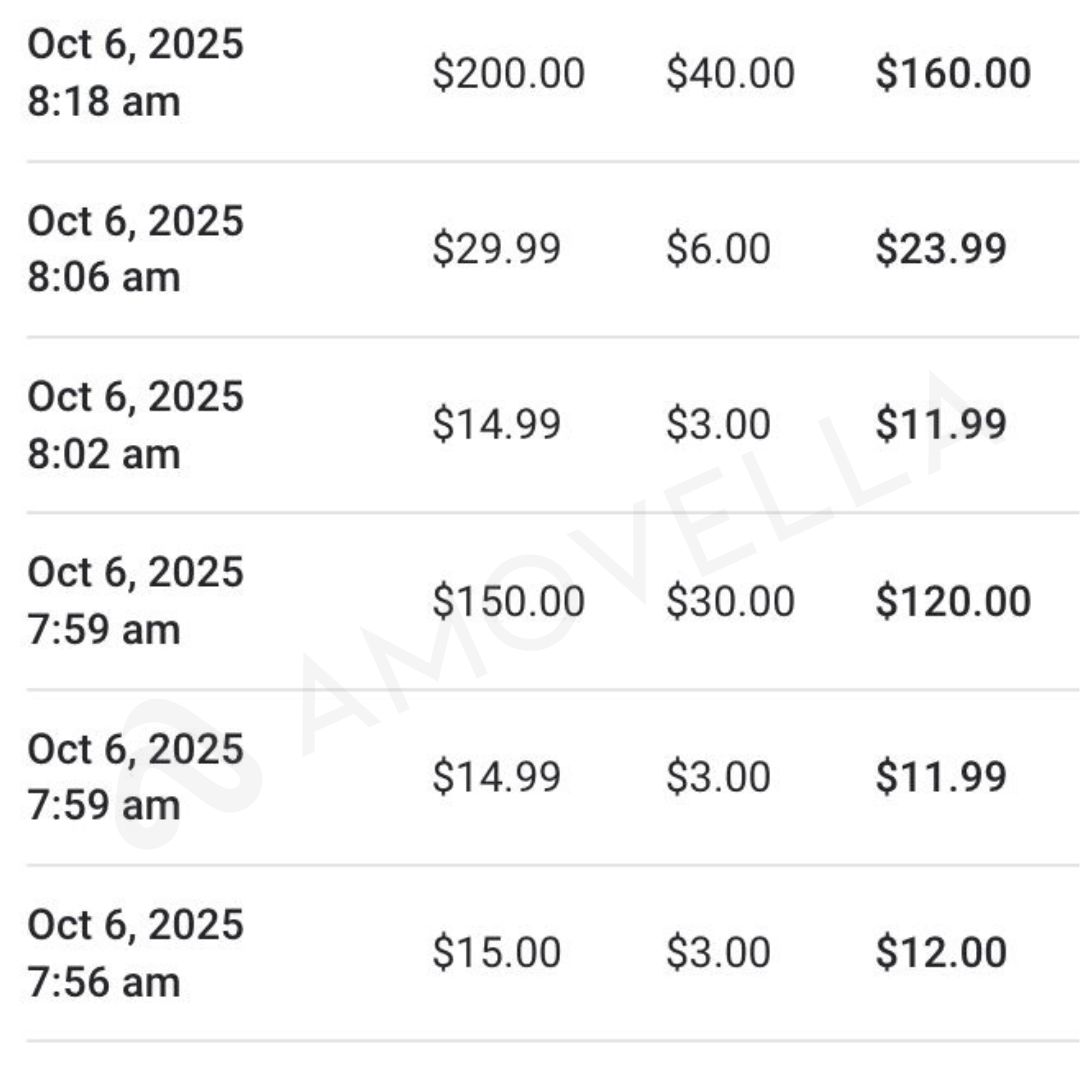Click the $6.00 fee value

tap(718, 249)
